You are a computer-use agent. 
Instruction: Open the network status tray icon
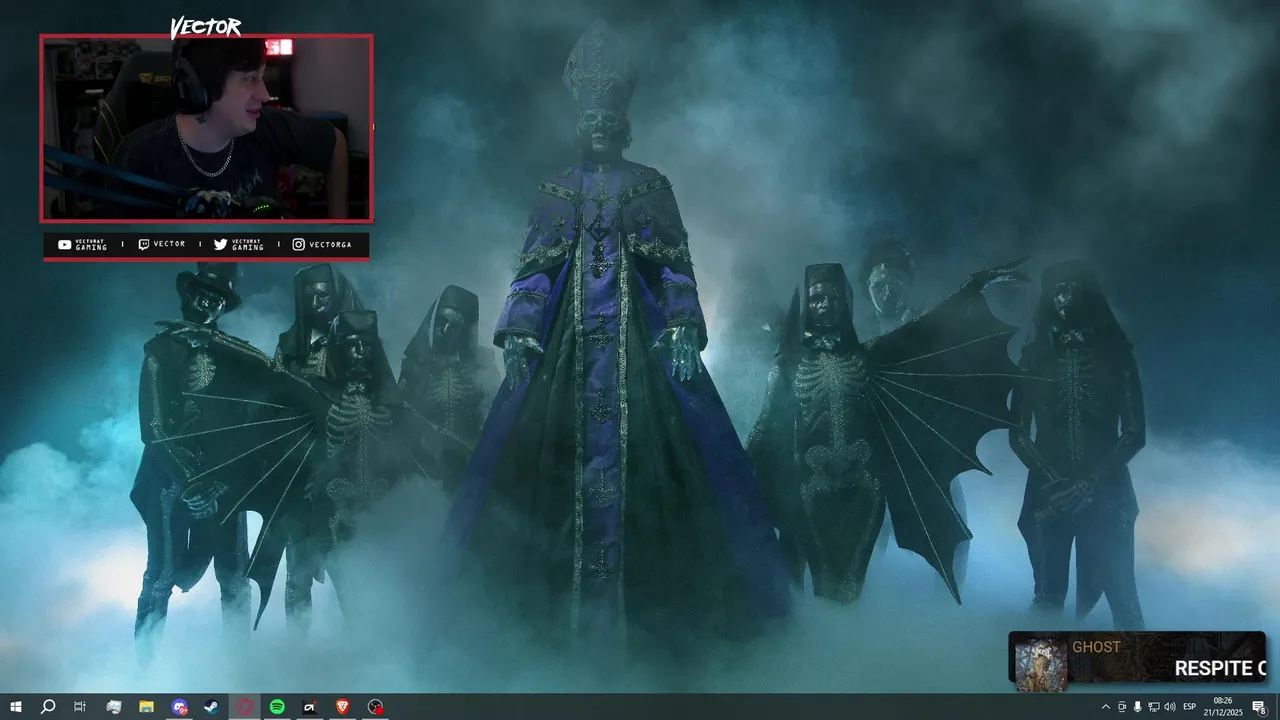click(x=1153, y=707)
